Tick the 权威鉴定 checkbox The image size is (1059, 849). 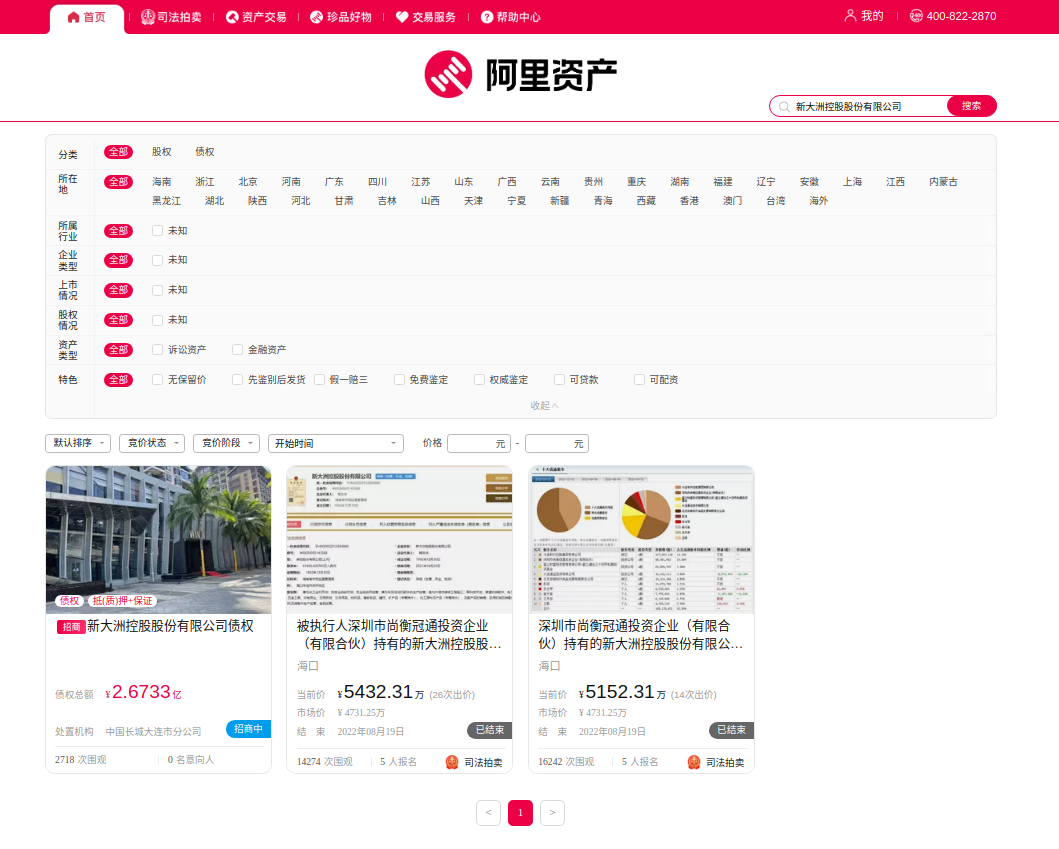coord(479,380)
